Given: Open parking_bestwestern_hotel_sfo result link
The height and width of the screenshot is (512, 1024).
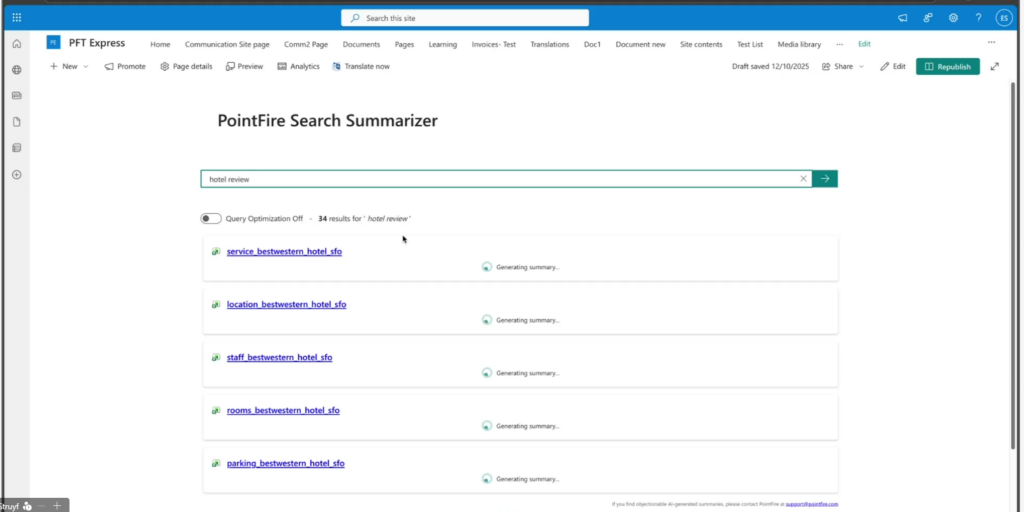Looking at the screenshot, I should click(x=285, y=463).
